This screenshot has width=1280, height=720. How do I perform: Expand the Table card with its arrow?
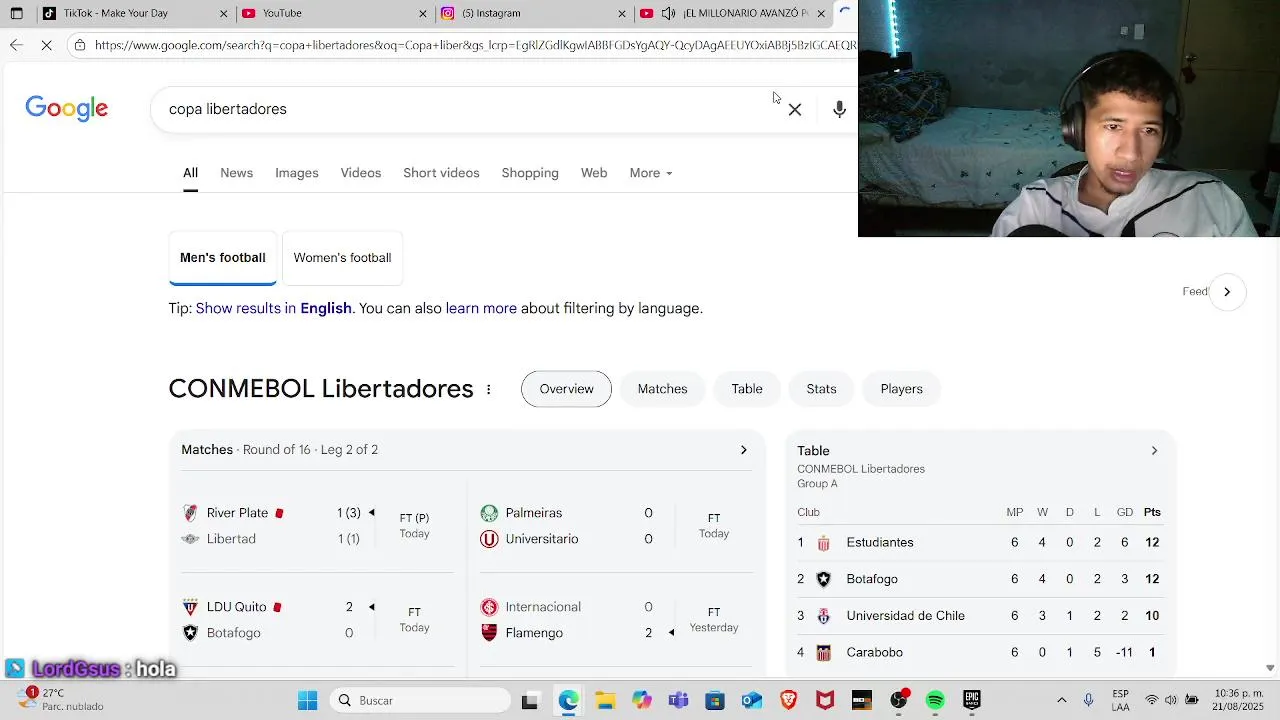click(1154, 451)
